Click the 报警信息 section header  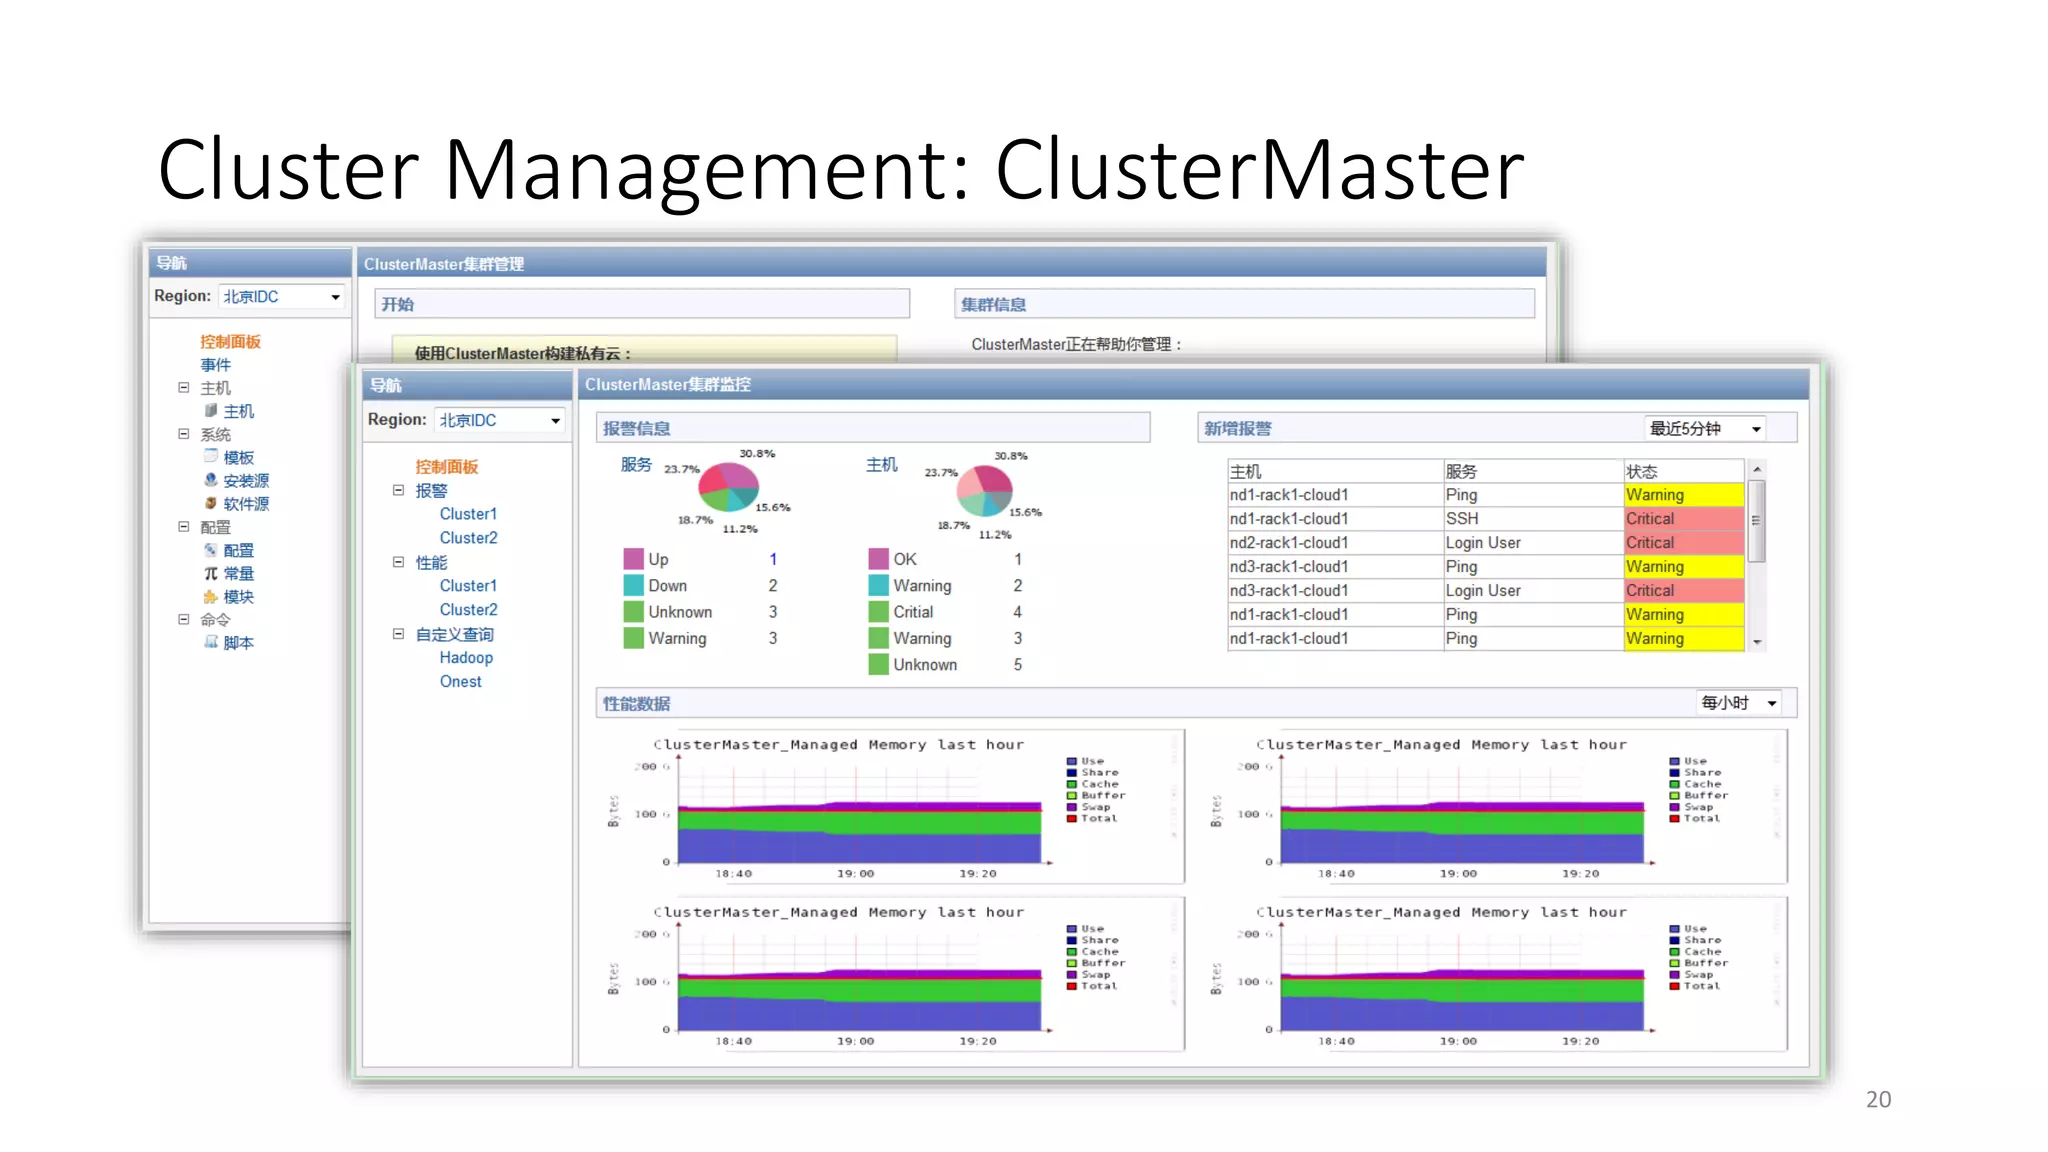coord(873,428)
